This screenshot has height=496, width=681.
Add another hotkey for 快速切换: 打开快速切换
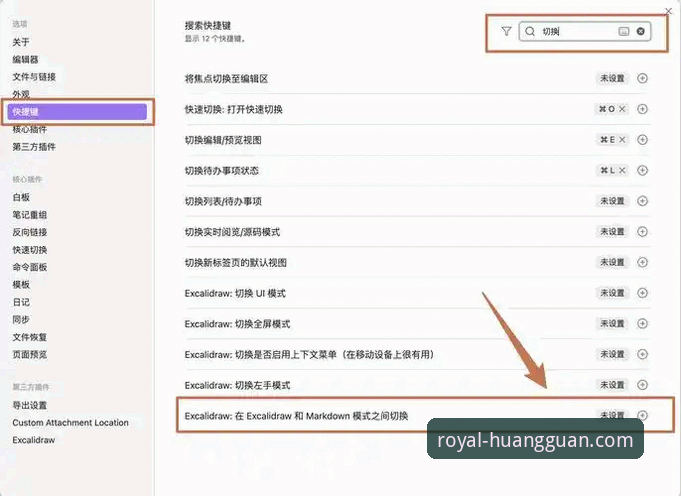pyautogui.click(x=642, y=109)
